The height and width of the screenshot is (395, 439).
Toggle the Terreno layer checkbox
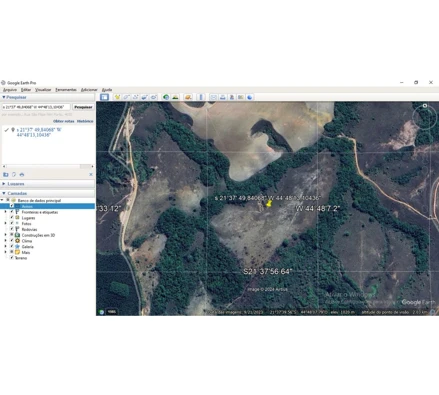click(x=12, y=258)
